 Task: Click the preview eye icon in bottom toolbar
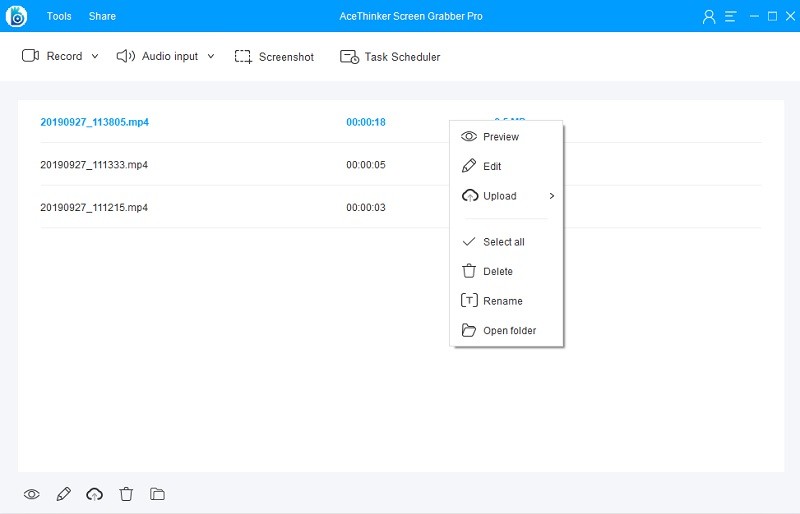(32, 494)
